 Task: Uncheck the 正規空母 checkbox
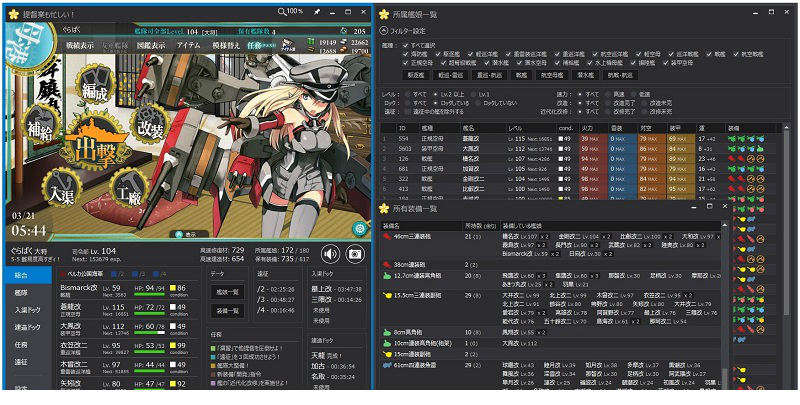point(406,63)
